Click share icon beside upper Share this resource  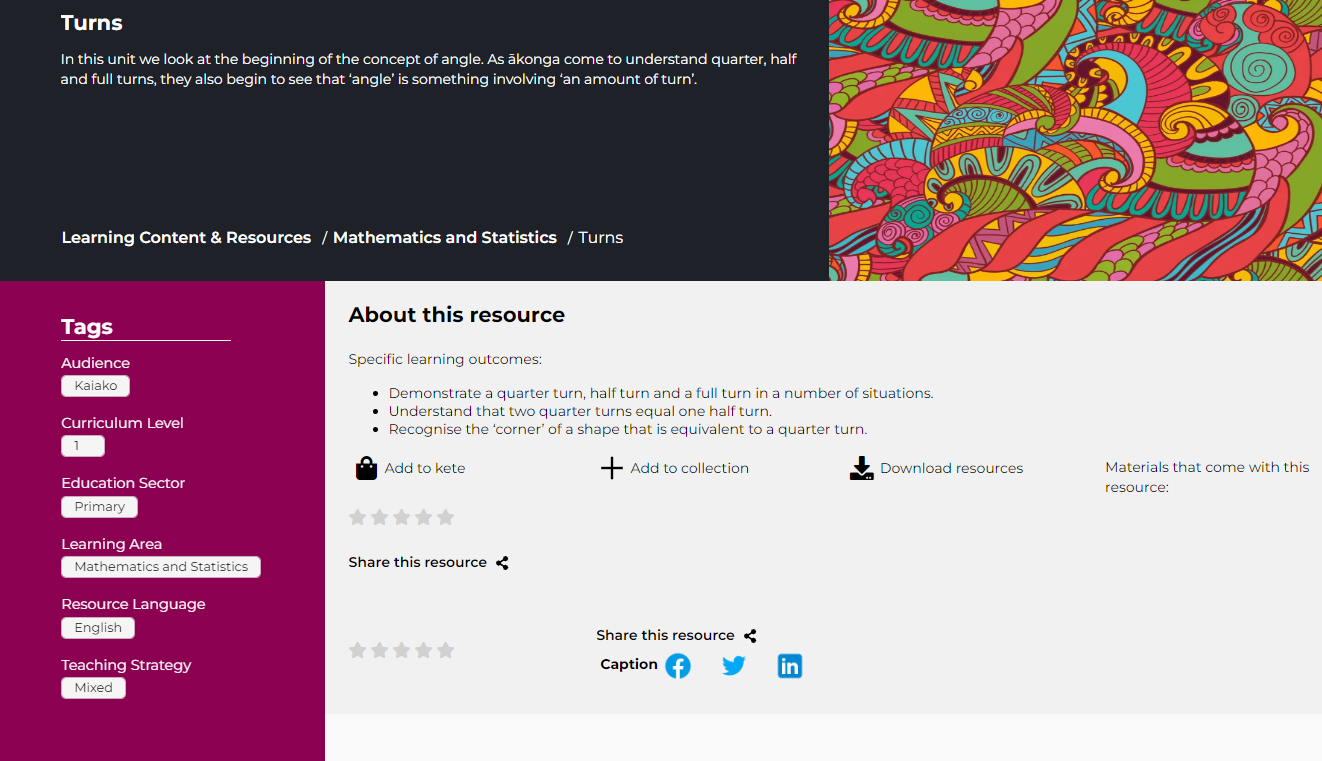pyautogui.click(x=502, y=563)
